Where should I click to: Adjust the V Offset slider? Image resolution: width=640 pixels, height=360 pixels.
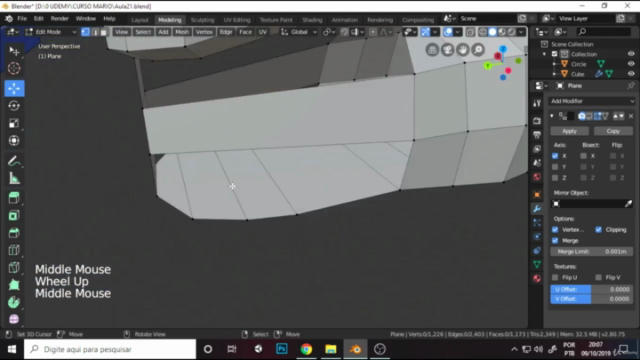[x=591, y=299]
